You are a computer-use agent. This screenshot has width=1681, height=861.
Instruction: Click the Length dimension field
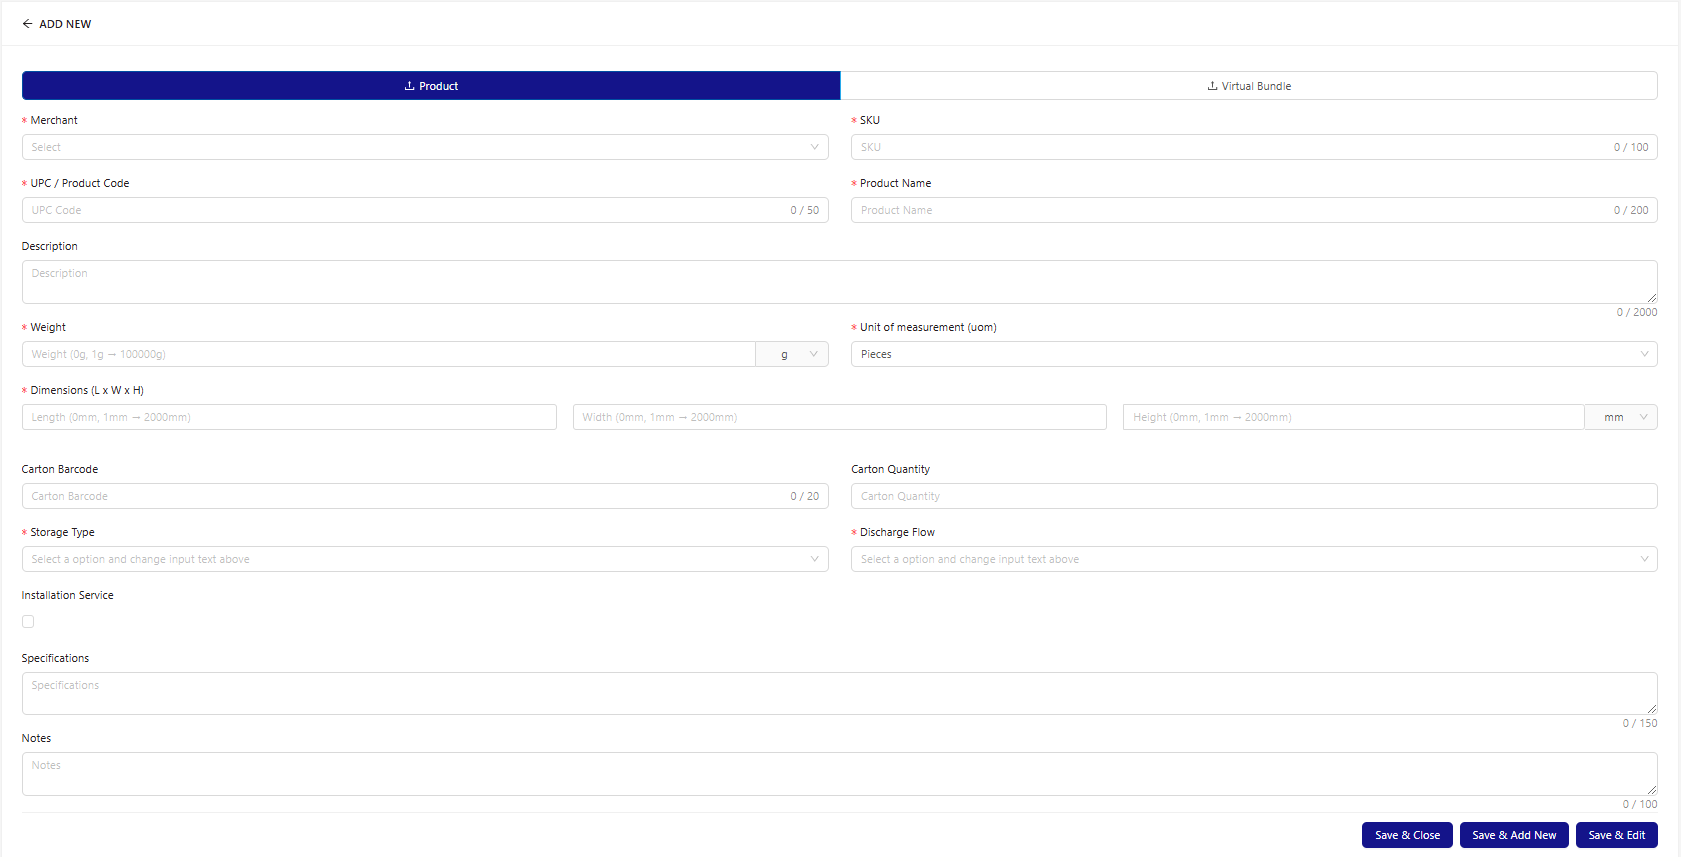(289, 417)
